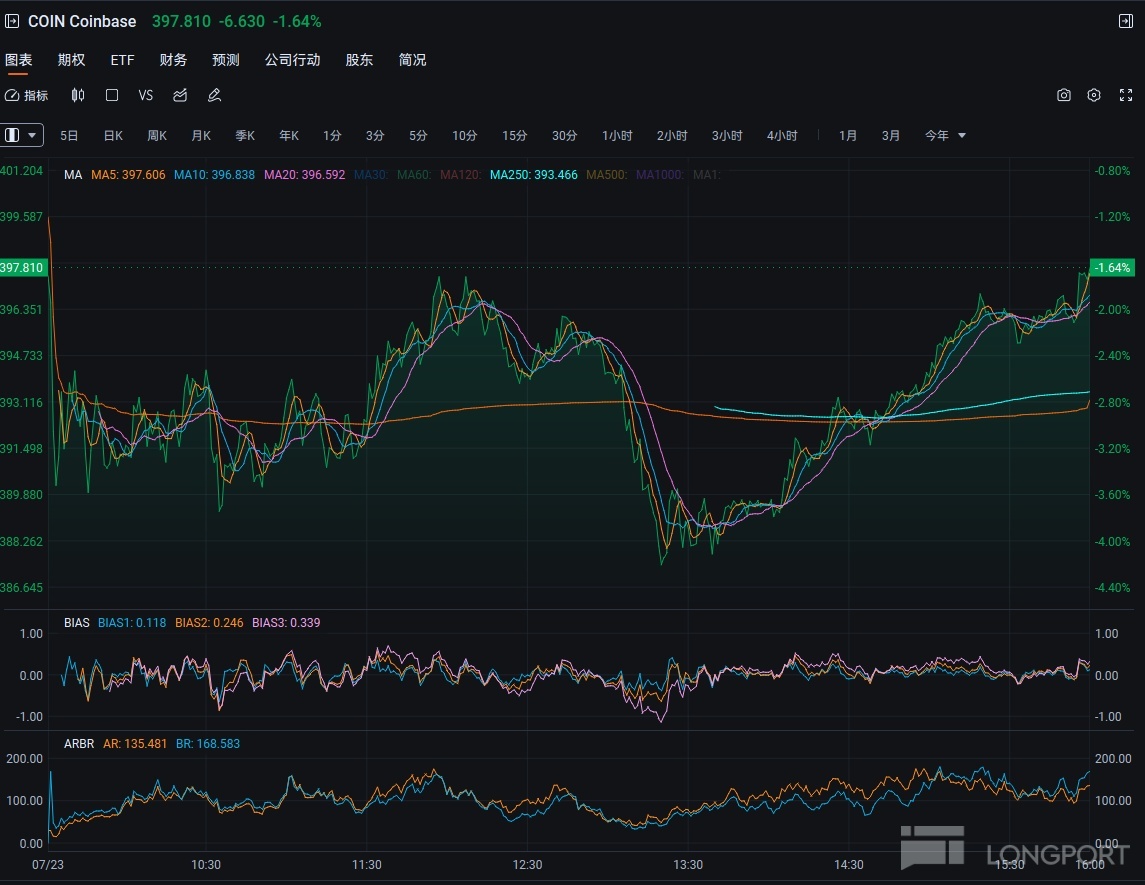Expand the left sidebar next to COIN title
The height and width of the screenshot is (885, 1145).
12,21
